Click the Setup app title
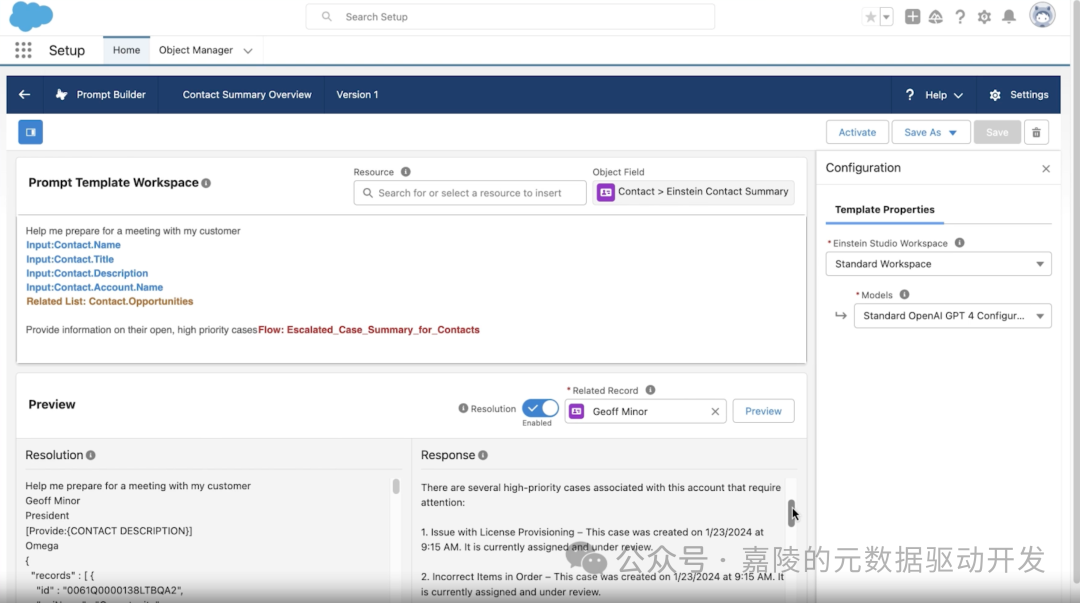This screenshot has height=603, width=1080. (67, 50)
